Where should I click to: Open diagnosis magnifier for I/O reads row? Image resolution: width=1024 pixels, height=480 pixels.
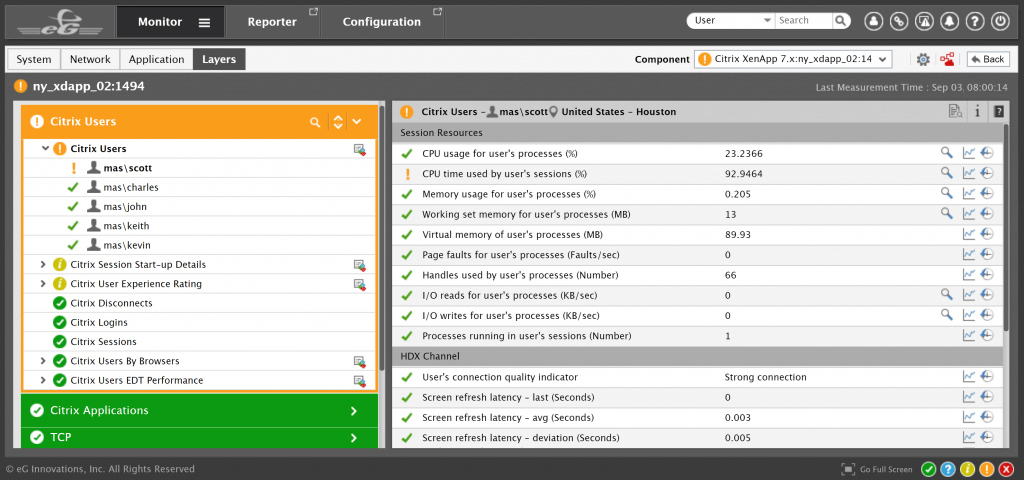click(x=946, y=295)
